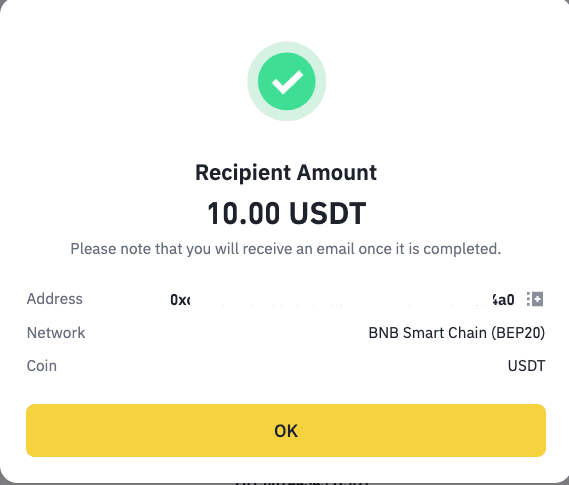Screen dimensions: 569x485
Task: Click the 10.00 figure in the amount
Action: (x=243, y=213)
